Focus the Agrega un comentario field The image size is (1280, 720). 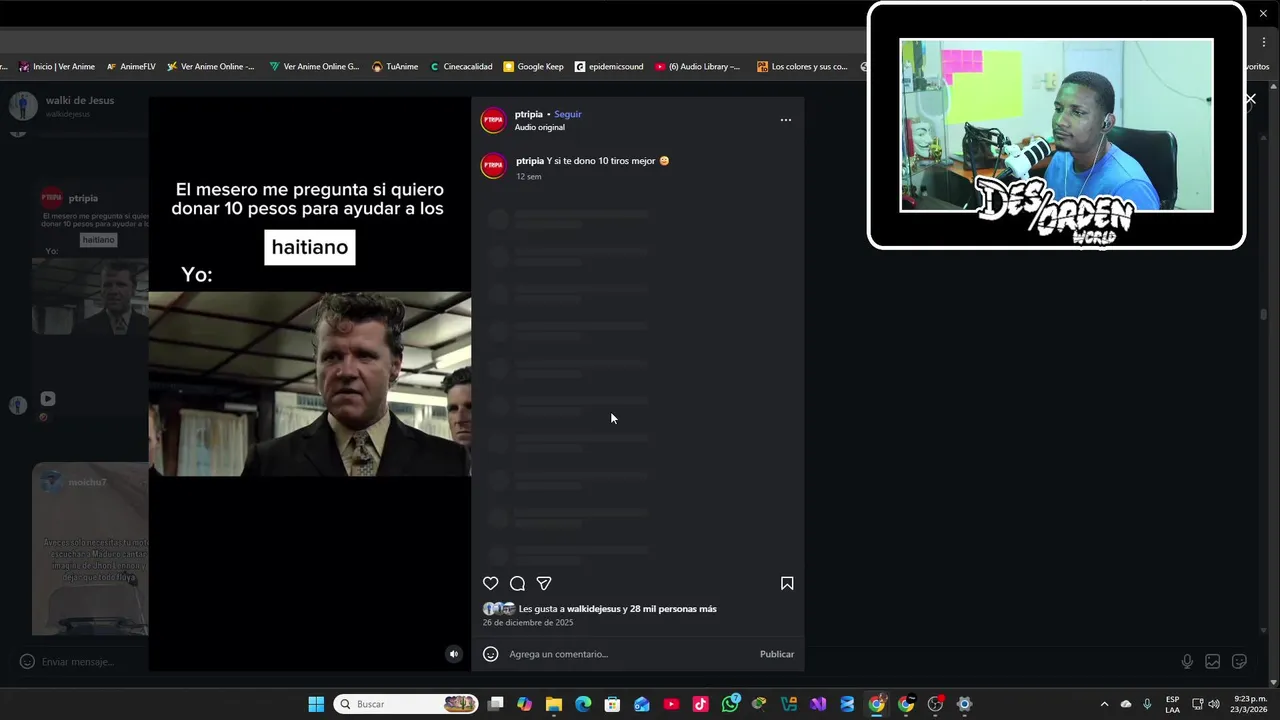pos(630,654)
